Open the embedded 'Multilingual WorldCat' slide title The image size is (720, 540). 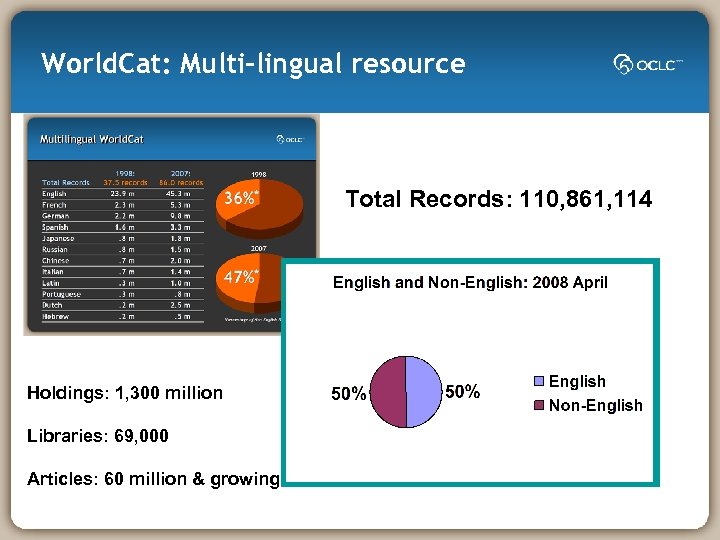(x=92, y=139)
